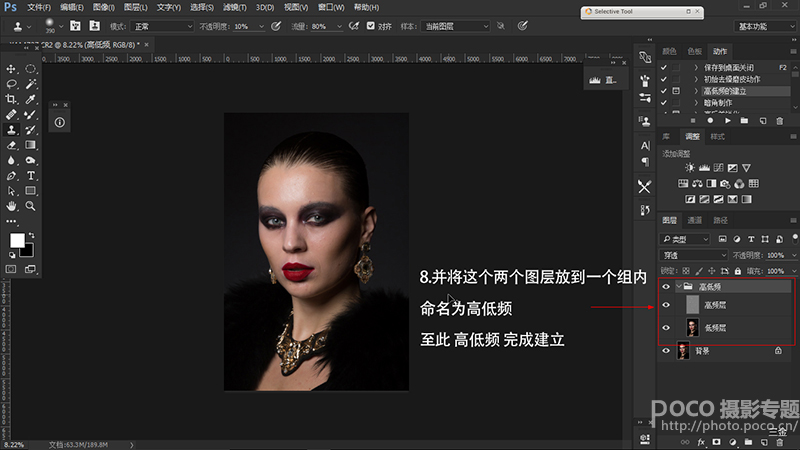Click the Play action button
Image resolution: width=800 pixels, height=450 pixels.
point(726,120)
